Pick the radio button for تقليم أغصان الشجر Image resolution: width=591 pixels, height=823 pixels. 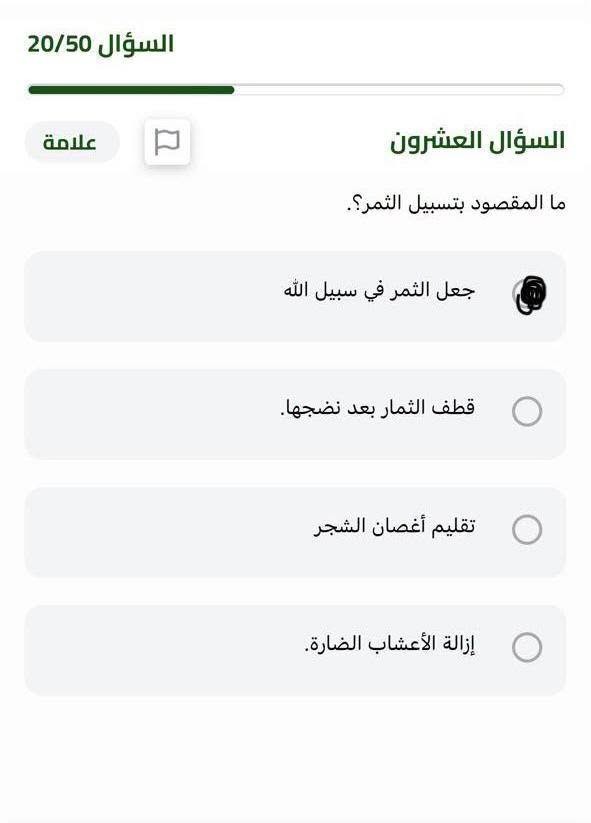(x=527, y=529)
